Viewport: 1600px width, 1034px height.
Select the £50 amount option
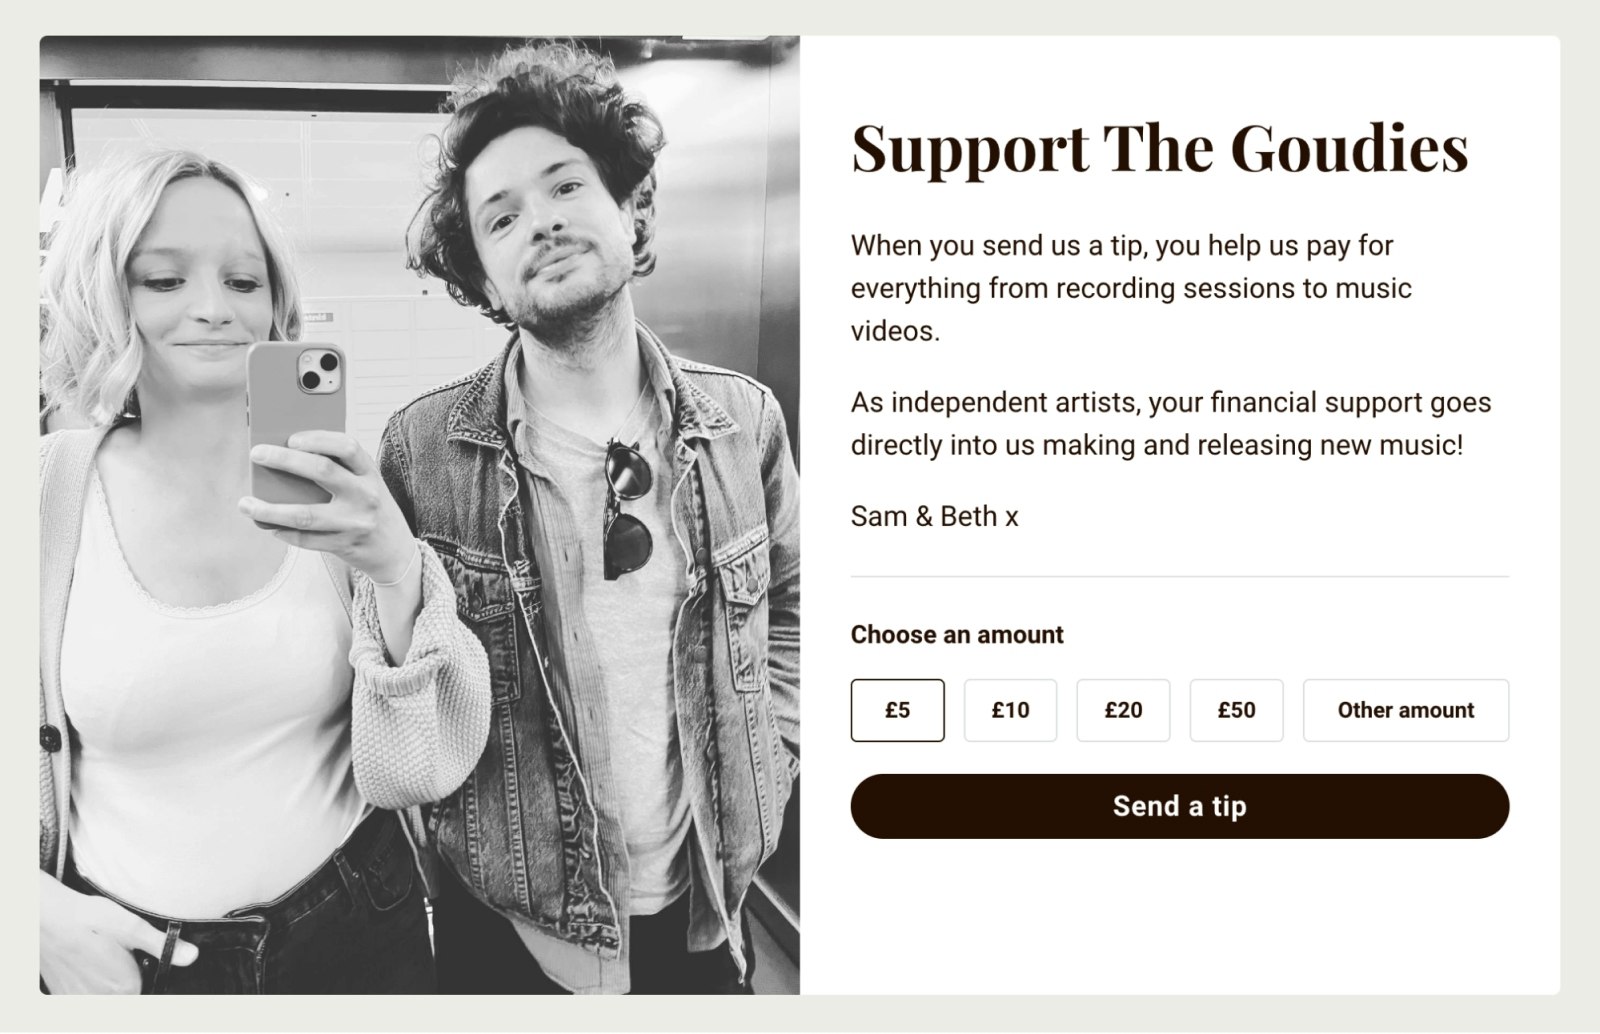click(1236, 710)
